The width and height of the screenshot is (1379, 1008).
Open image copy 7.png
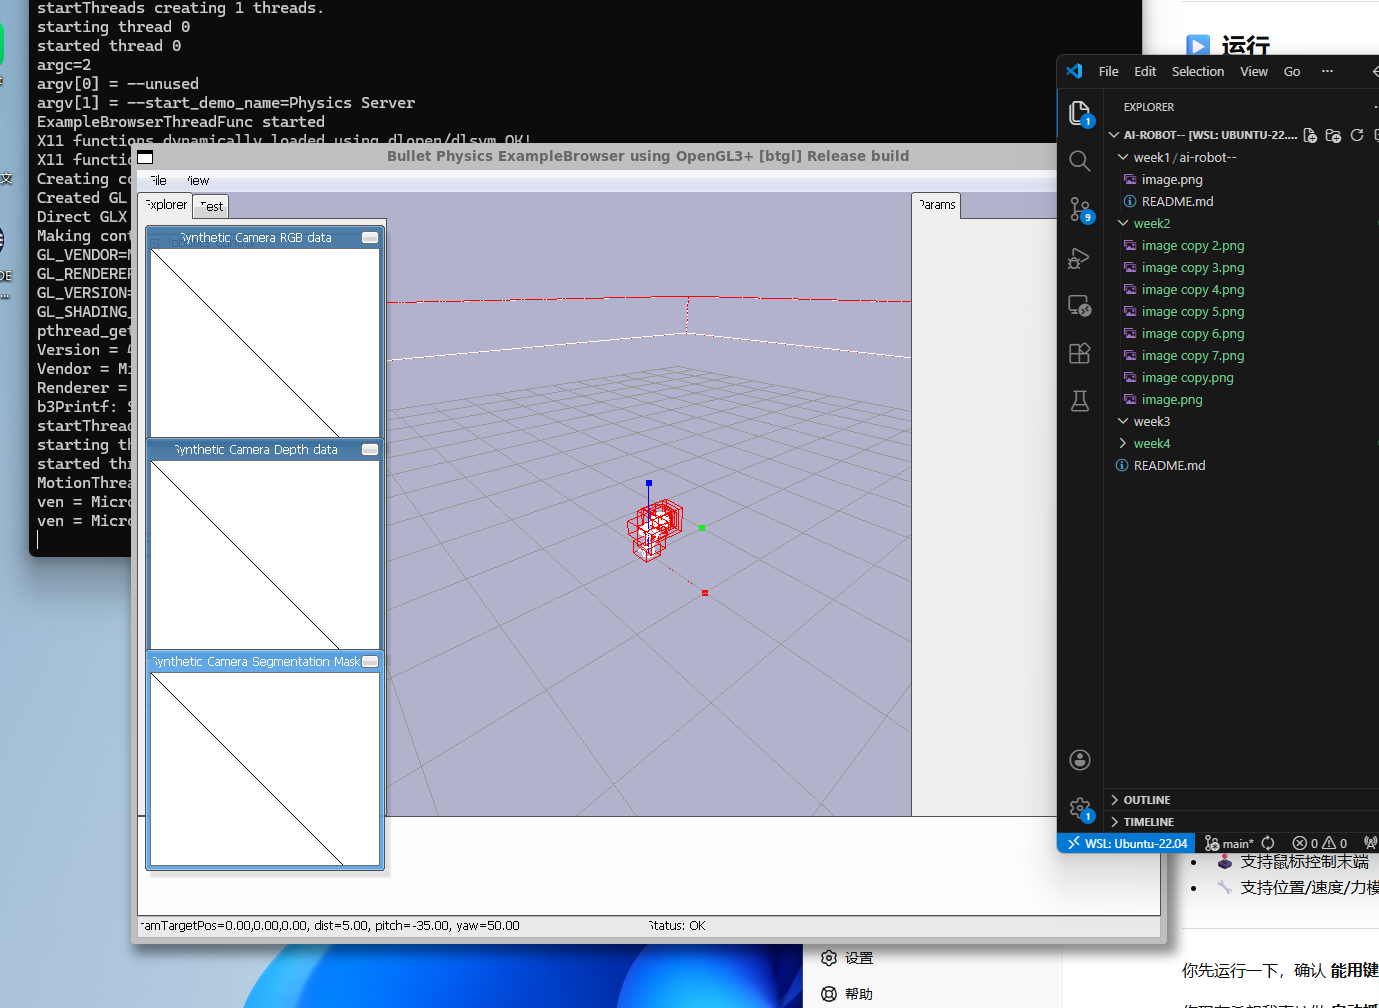coord(1193,356)
